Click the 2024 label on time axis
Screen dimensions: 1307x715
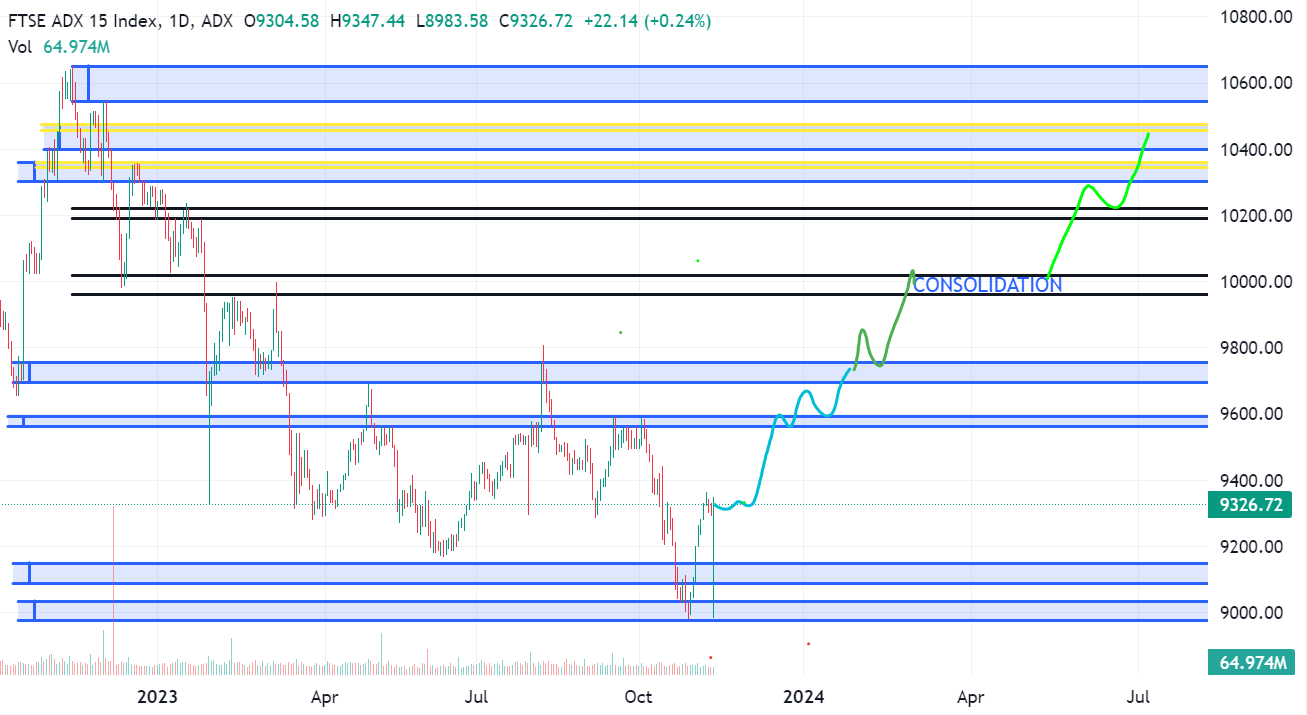[x=805, y=696]
